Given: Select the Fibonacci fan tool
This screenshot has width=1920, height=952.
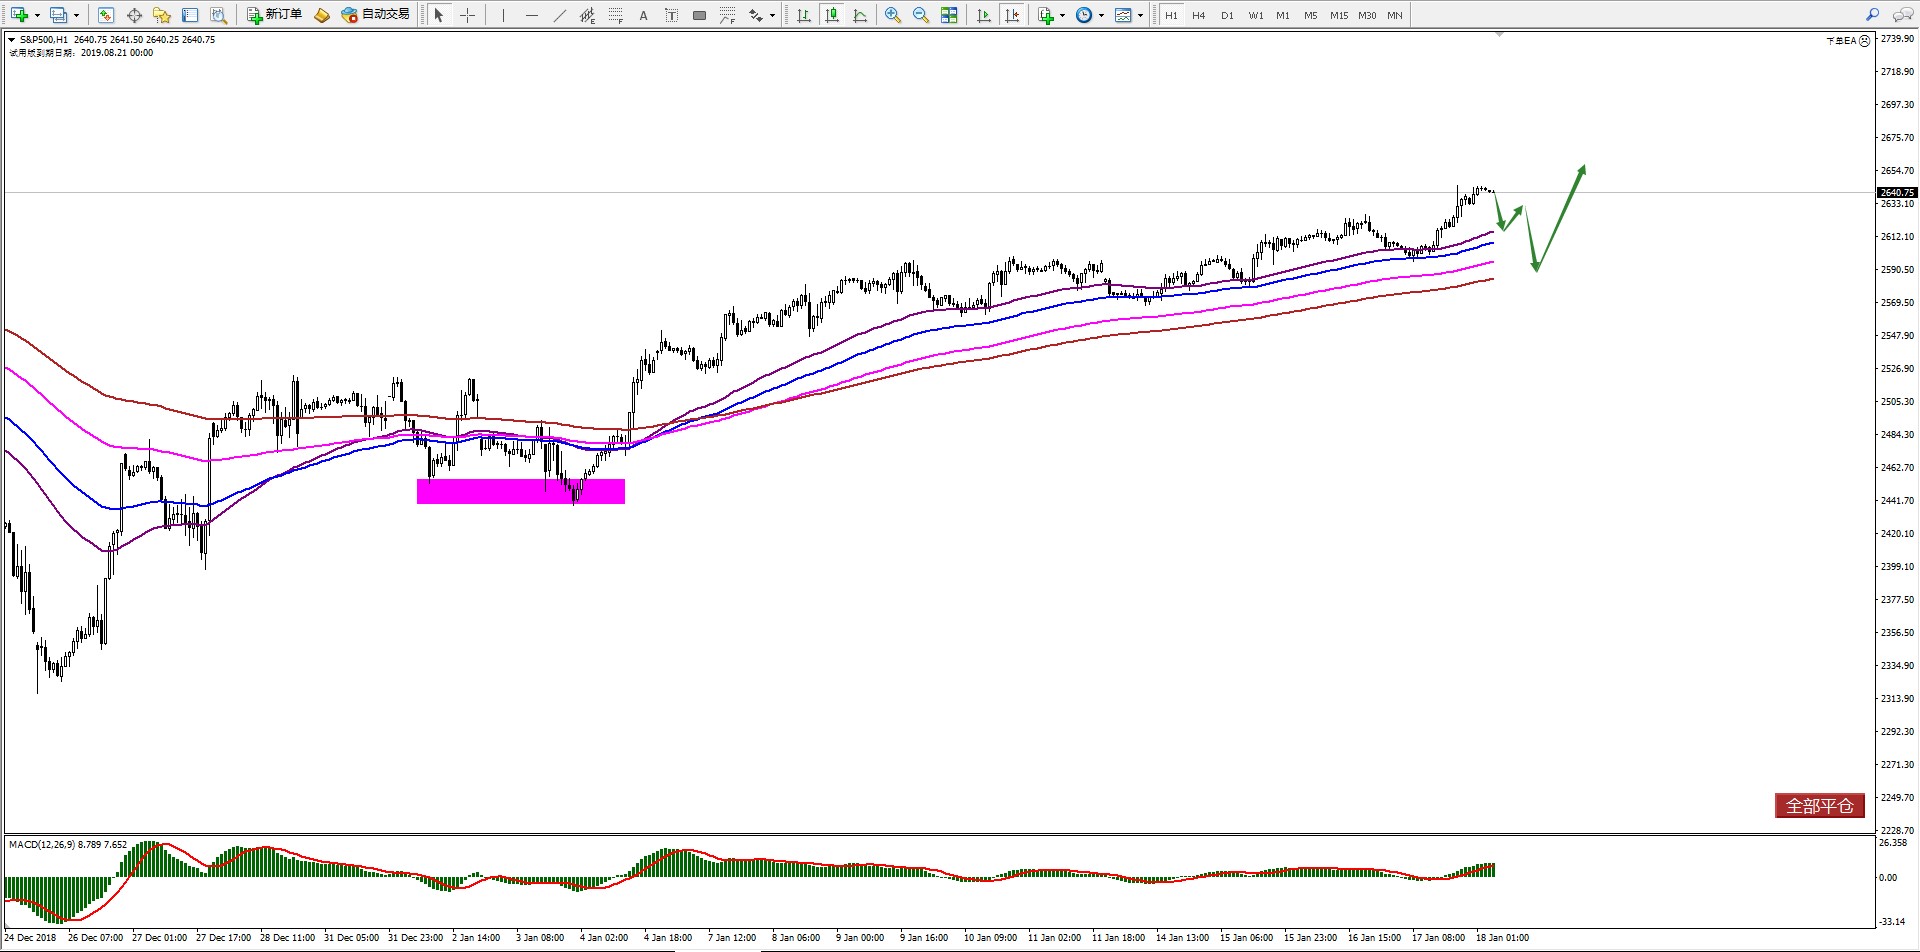Looking at the screenshot, I should pyautogui.click(x=727, y=15).
